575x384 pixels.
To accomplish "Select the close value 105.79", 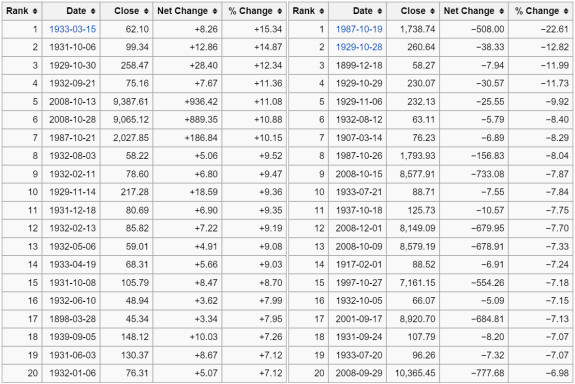I will tap(135, 283).
